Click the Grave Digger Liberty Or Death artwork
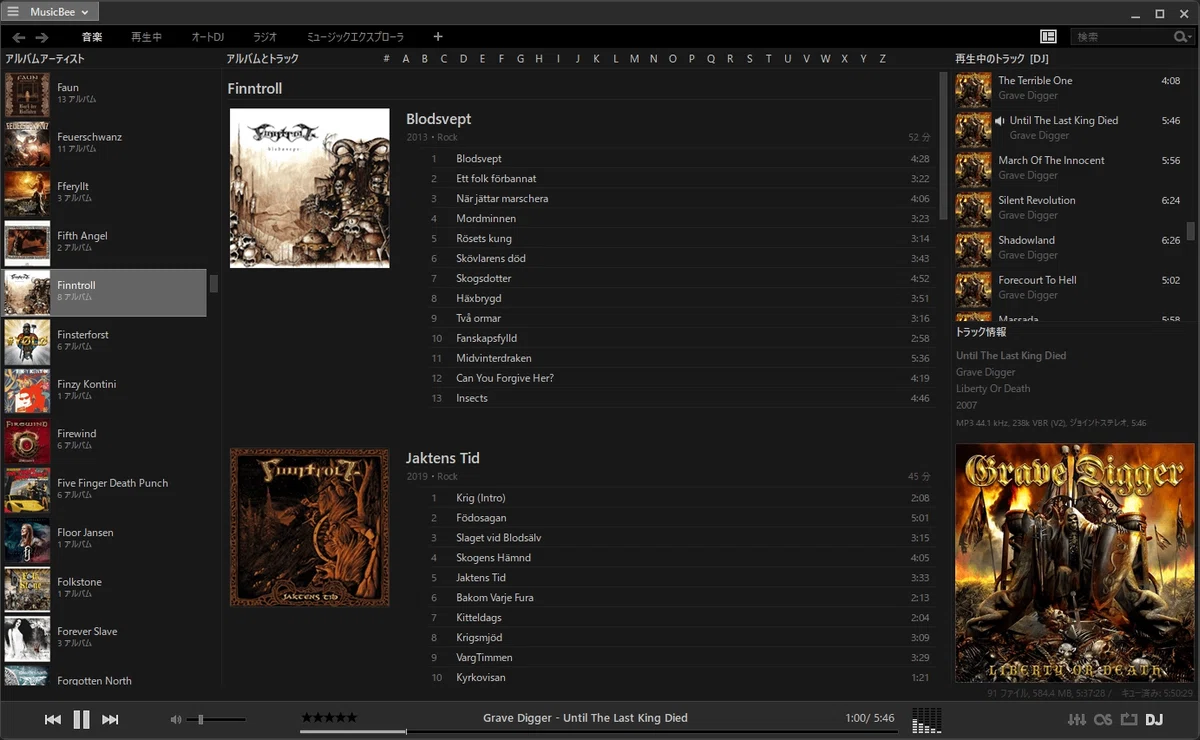The height and width of the screenshot is (740, 1200). click(1075, 563)
